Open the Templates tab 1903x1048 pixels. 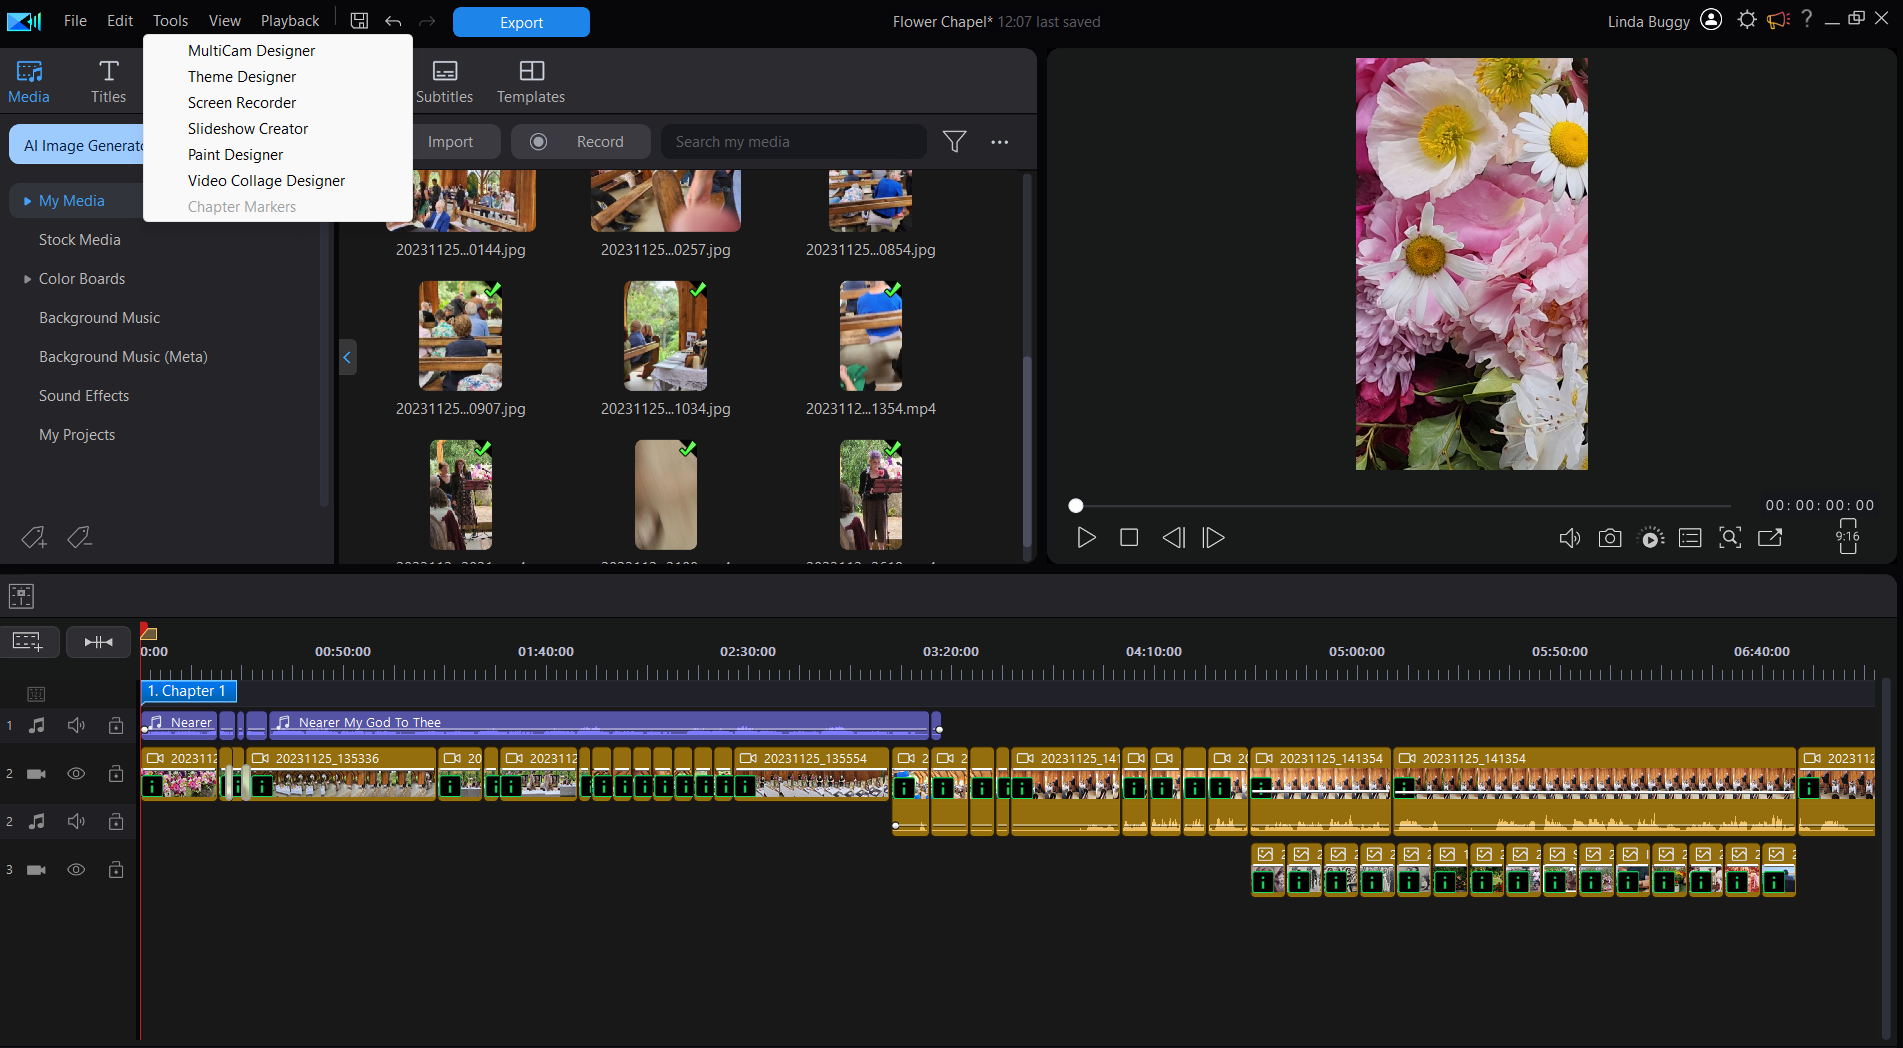pos(531,81)
